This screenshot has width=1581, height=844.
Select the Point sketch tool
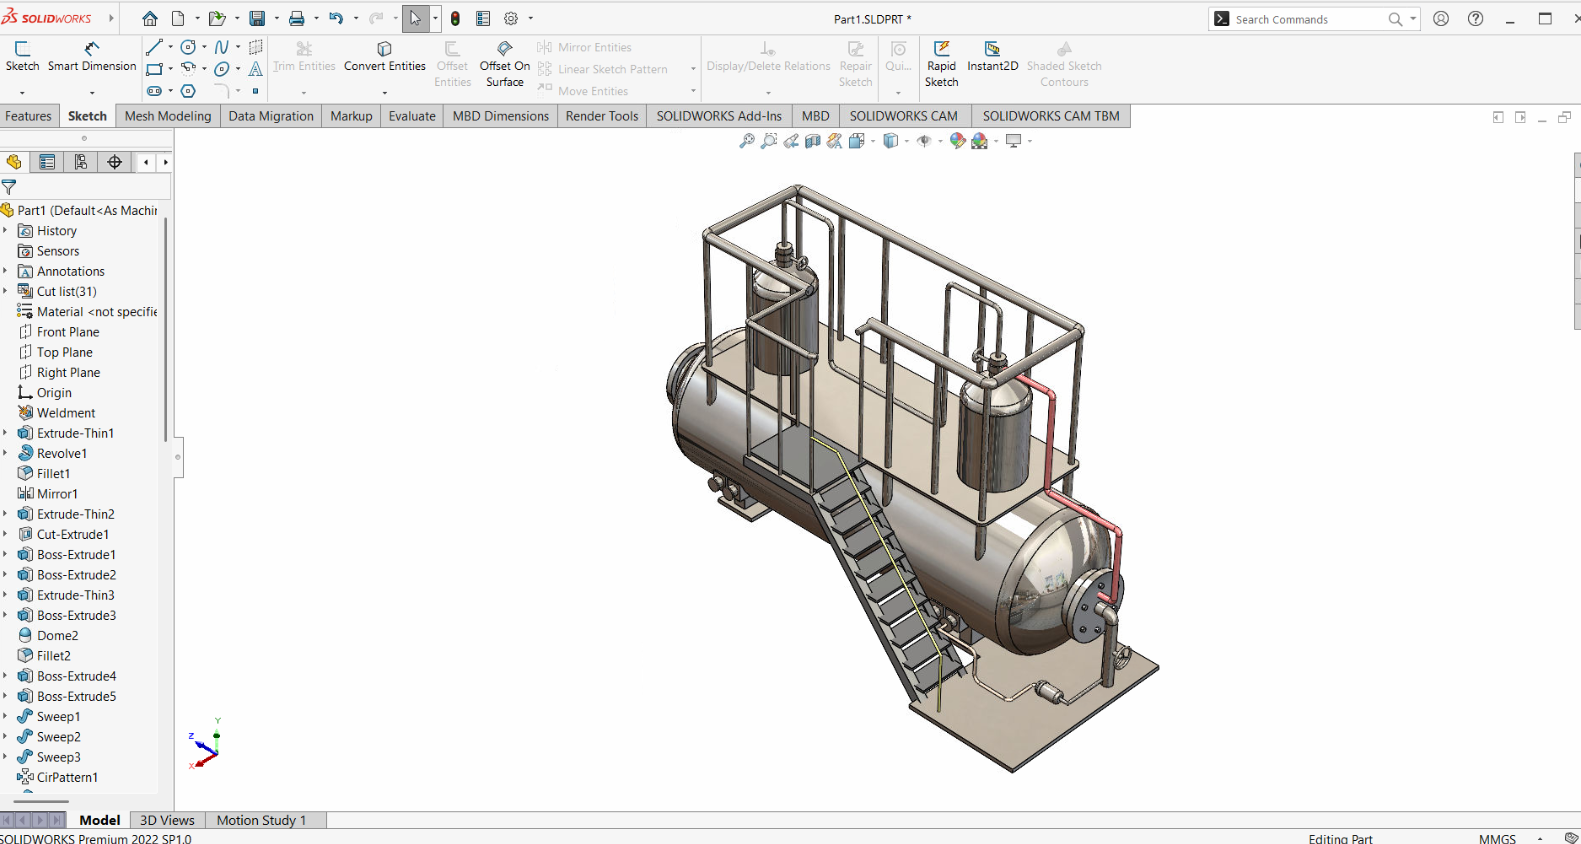(255, 91)
